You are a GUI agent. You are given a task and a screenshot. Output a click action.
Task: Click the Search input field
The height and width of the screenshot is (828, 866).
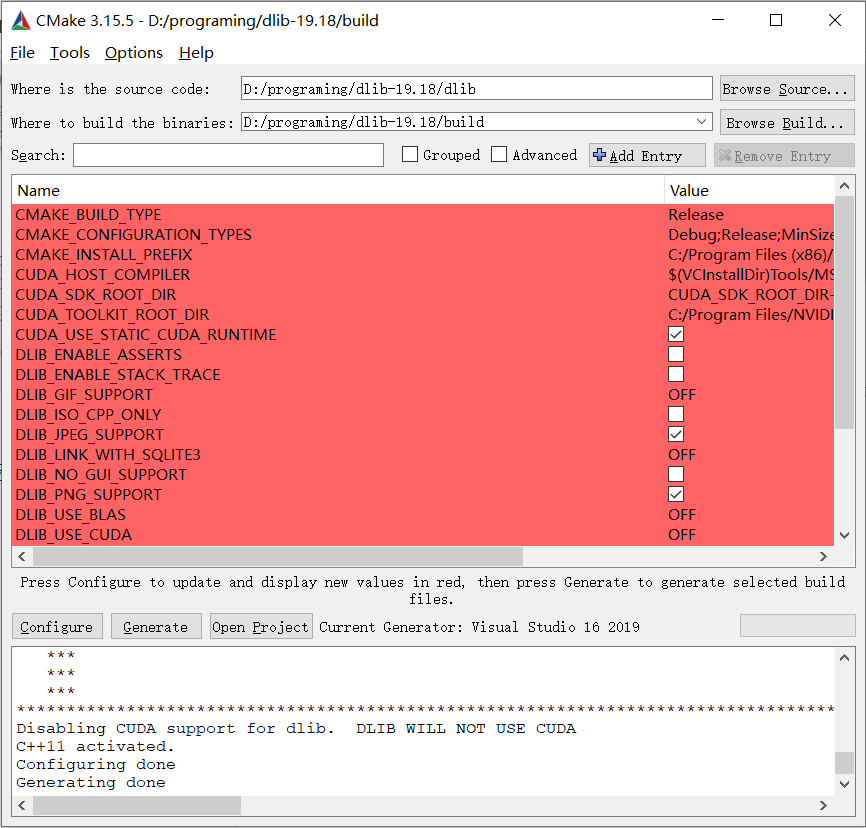point(228,155)
